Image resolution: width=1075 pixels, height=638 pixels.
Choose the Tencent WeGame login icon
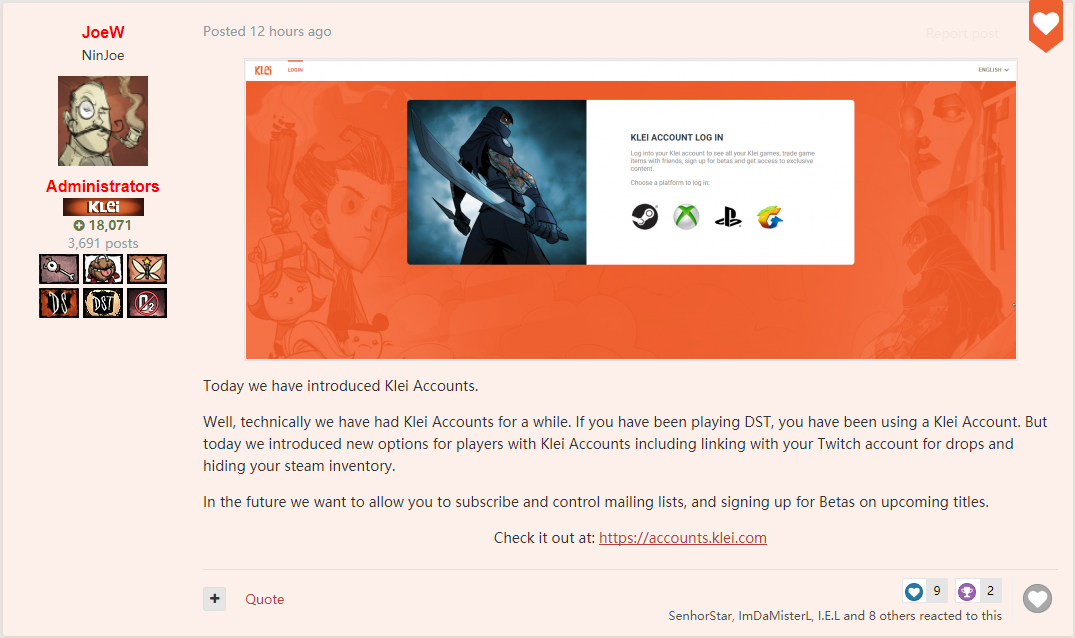(x=770, y=217)
